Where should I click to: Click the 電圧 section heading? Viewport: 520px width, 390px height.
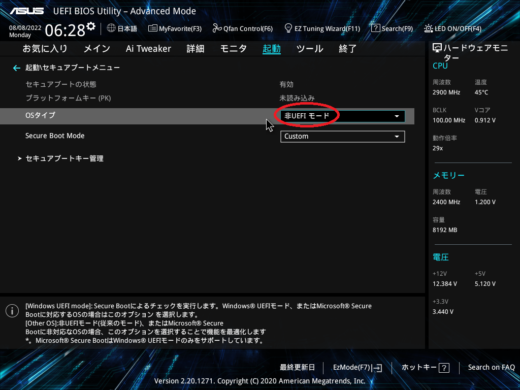click(441, 257)
